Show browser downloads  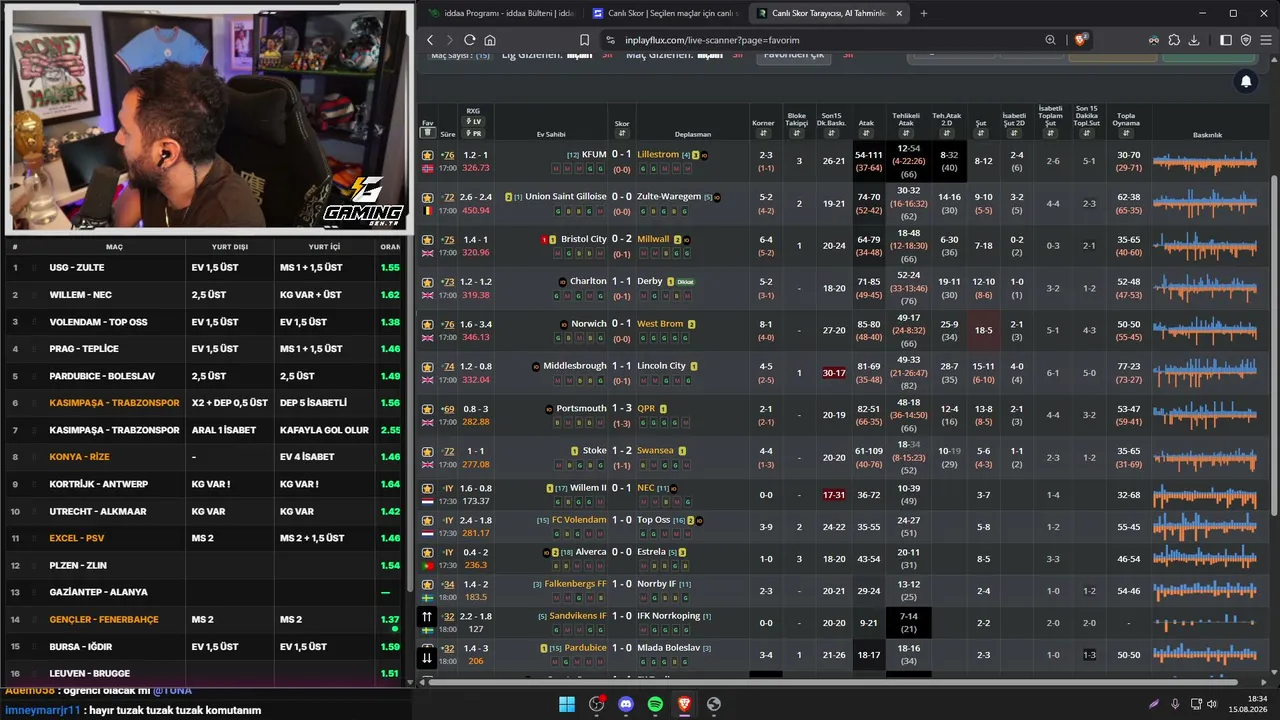(x=1194, y=40)
